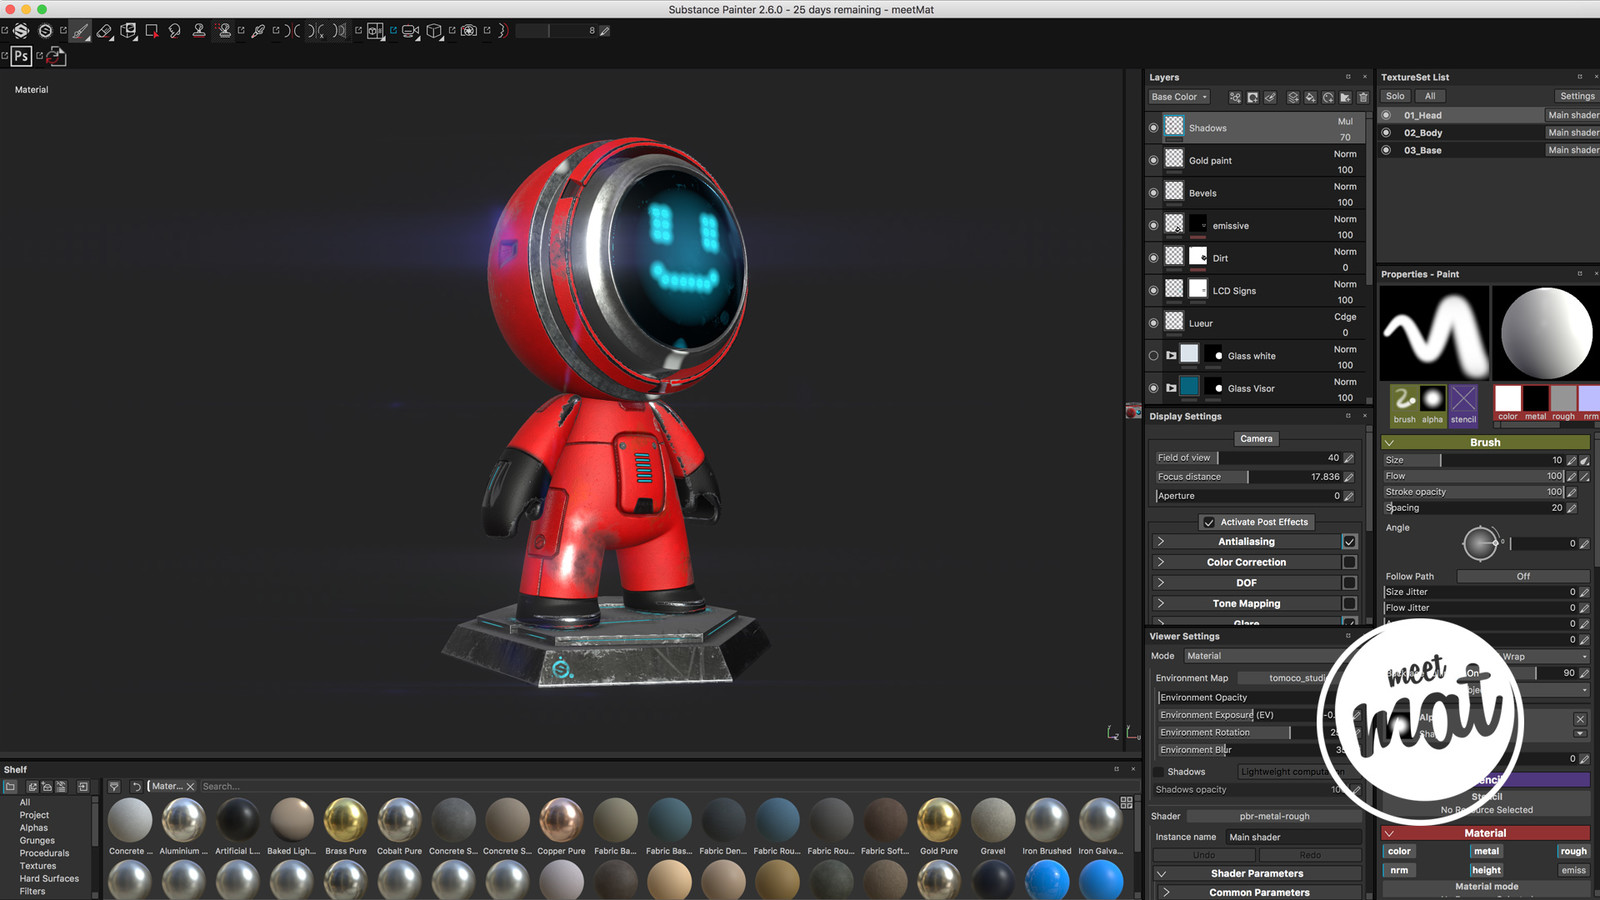The image size is (1600, 900).
Task: Open Iray render camera icon
Action: tap(468, 31)
